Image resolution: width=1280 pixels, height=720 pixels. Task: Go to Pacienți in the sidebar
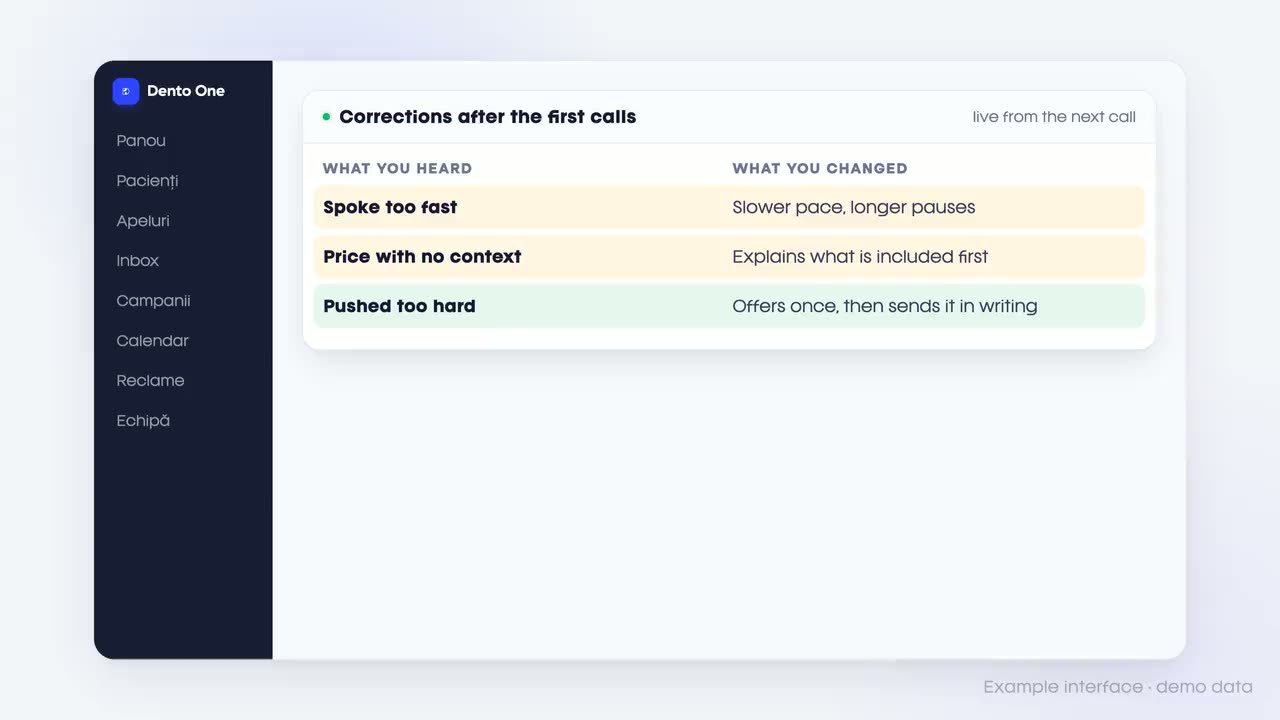pos(147,181)
